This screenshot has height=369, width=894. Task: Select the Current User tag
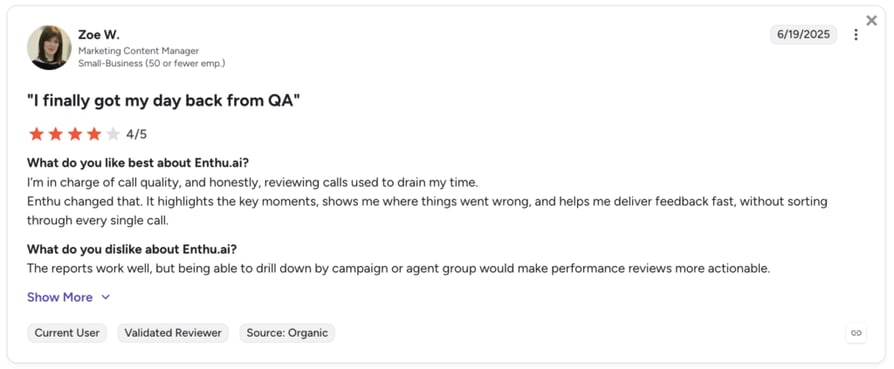(x=67, y=333)
